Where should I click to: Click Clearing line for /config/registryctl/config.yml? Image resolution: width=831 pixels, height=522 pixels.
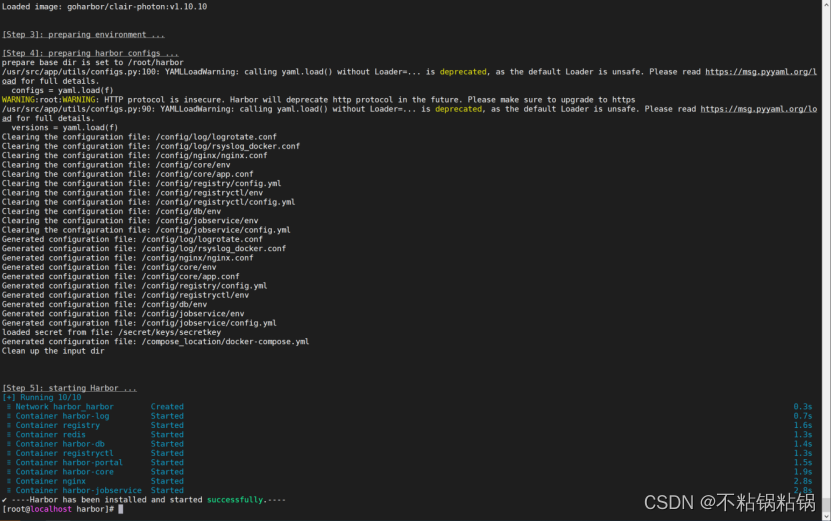148,202
